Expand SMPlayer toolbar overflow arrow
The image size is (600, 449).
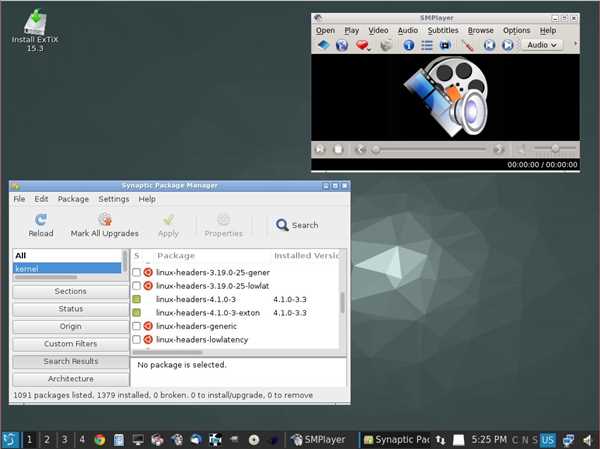(x=575, y=44)
